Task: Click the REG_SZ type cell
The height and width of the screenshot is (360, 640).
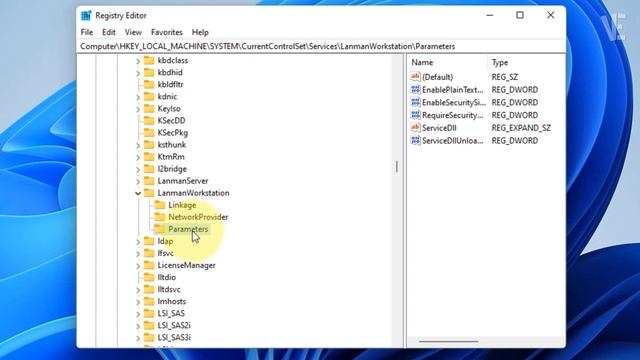Action: pyautogui.click(x=504, y=77)
